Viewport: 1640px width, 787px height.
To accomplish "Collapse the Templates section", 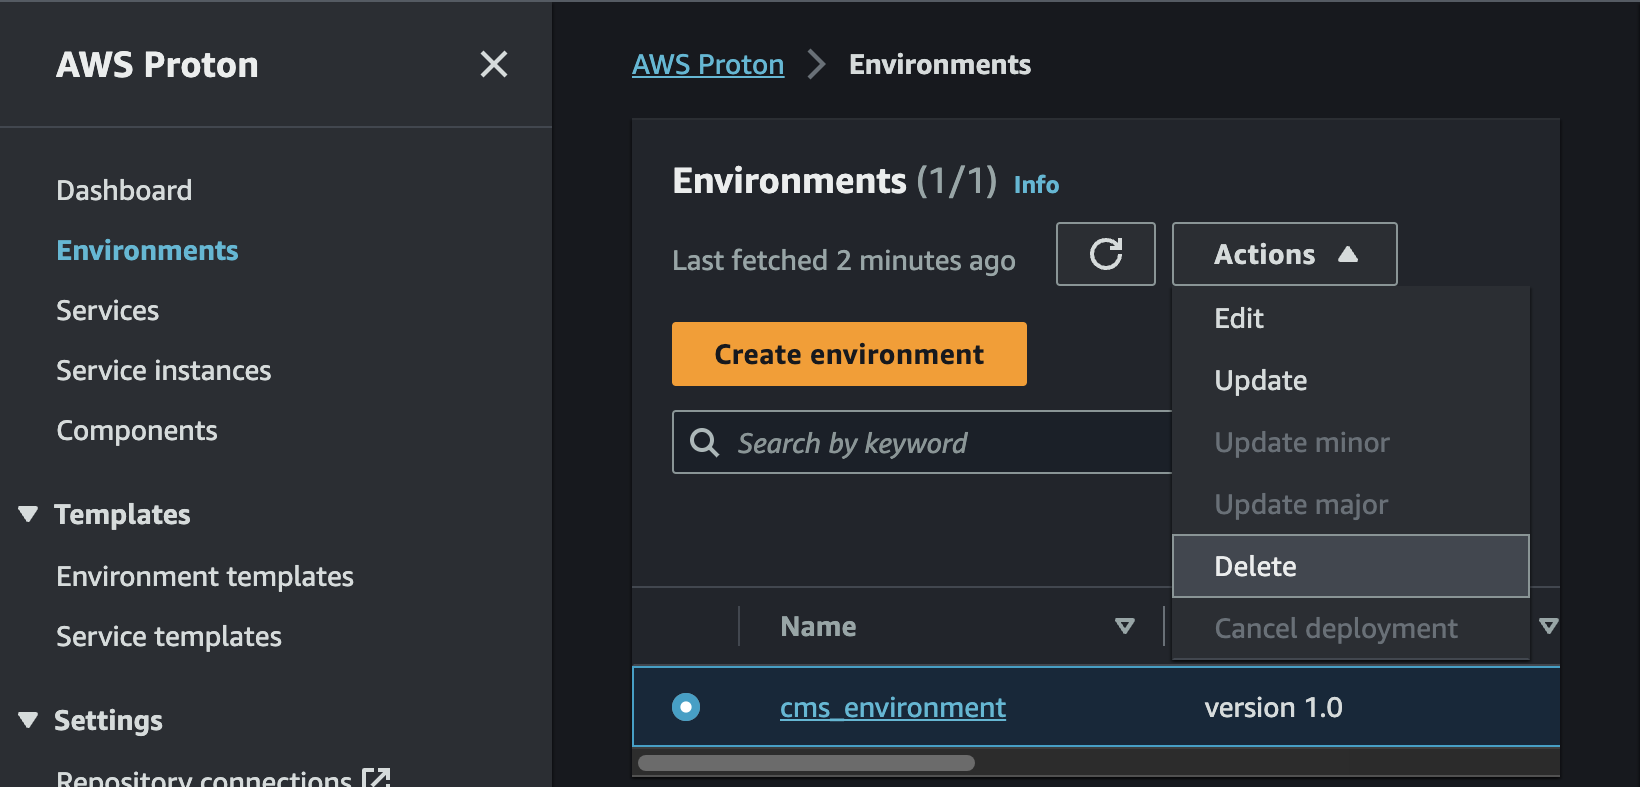I will (28, 514).
